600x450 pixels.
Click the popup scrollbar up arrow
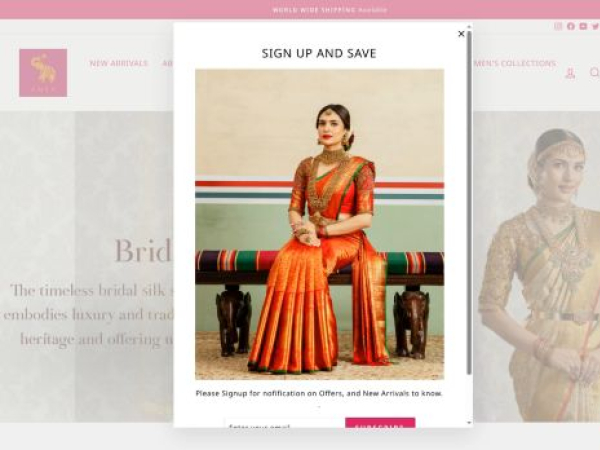pos(469,26)
